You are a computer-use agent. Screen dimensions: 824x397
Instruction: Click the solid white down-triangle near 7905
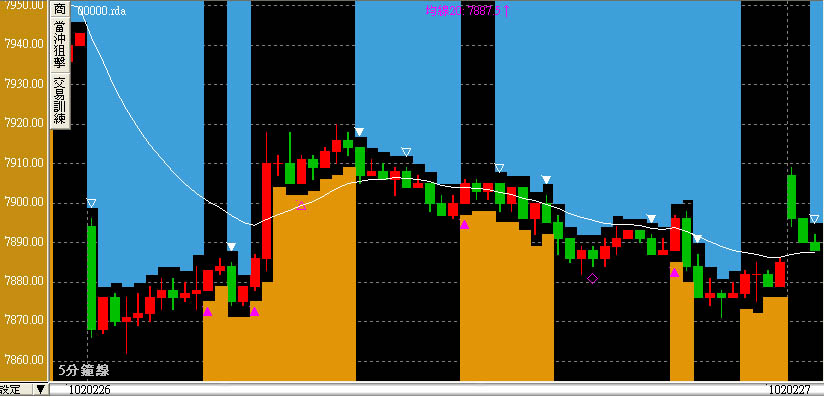(x=547, y=180)
